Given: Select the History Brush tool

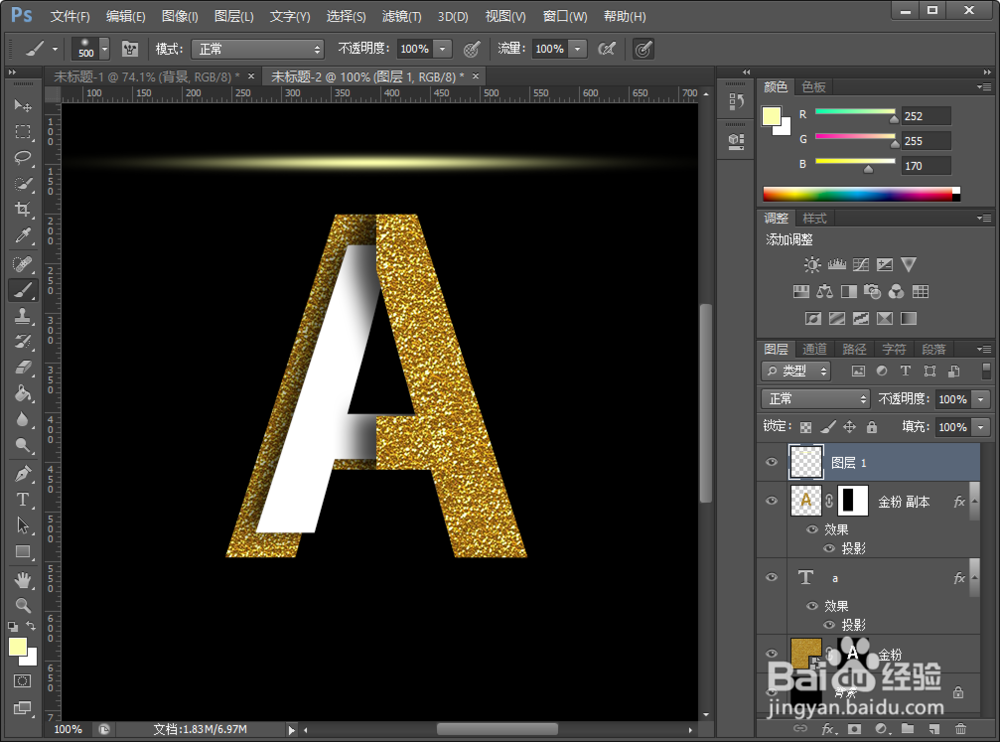Looking at the screenshot, I should point(23,341).
